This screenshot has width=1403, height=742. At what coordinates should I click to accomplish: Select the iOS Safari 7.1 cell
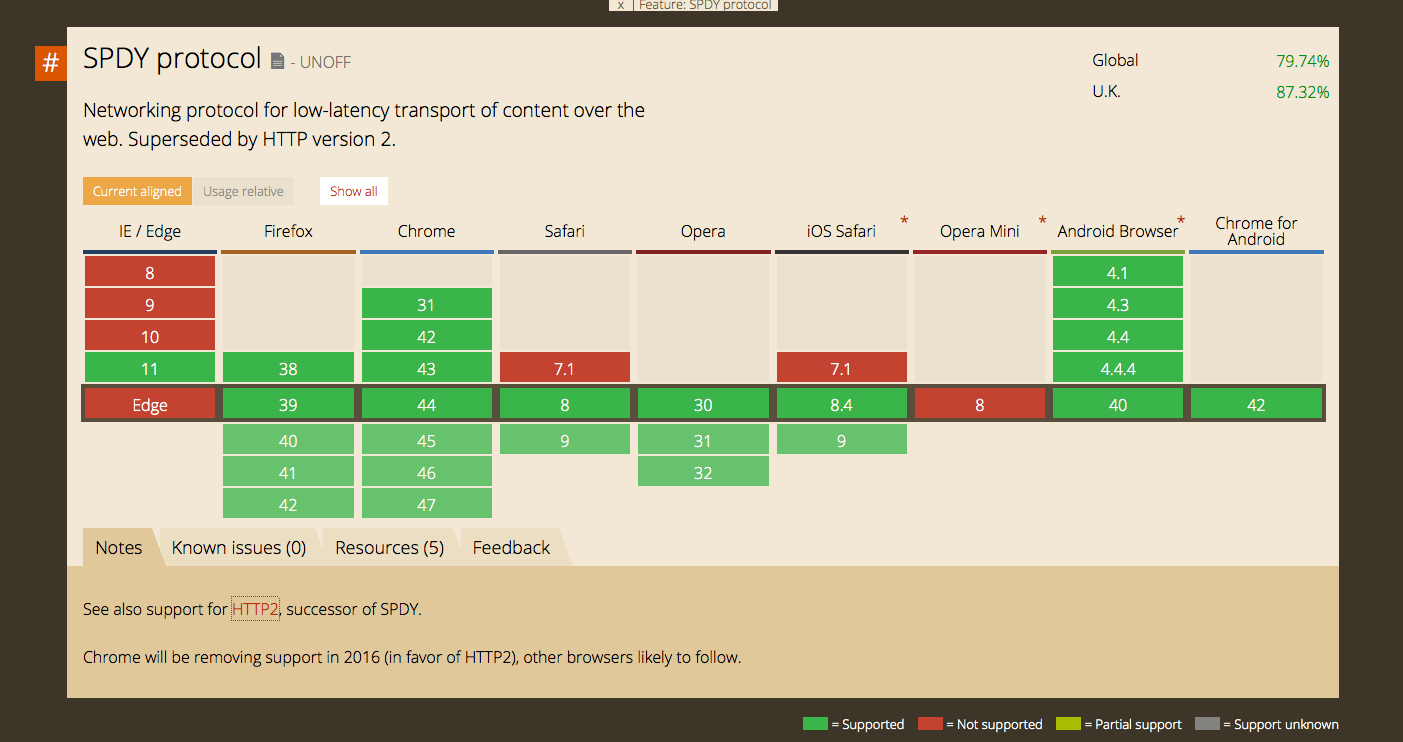841,368
